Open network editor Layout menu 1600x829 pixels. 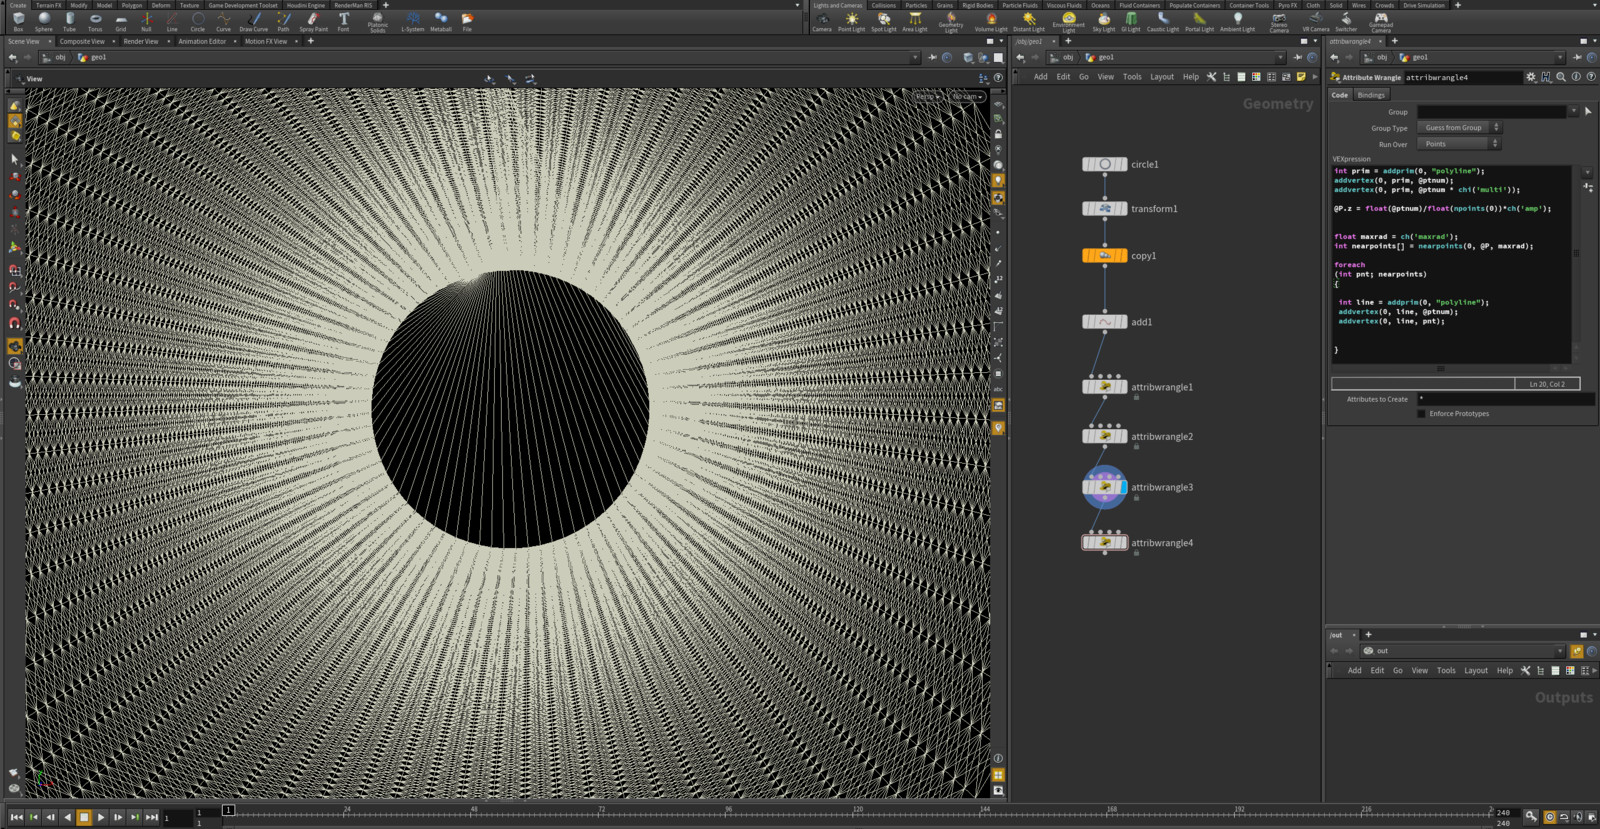[x=1162, y=76]
